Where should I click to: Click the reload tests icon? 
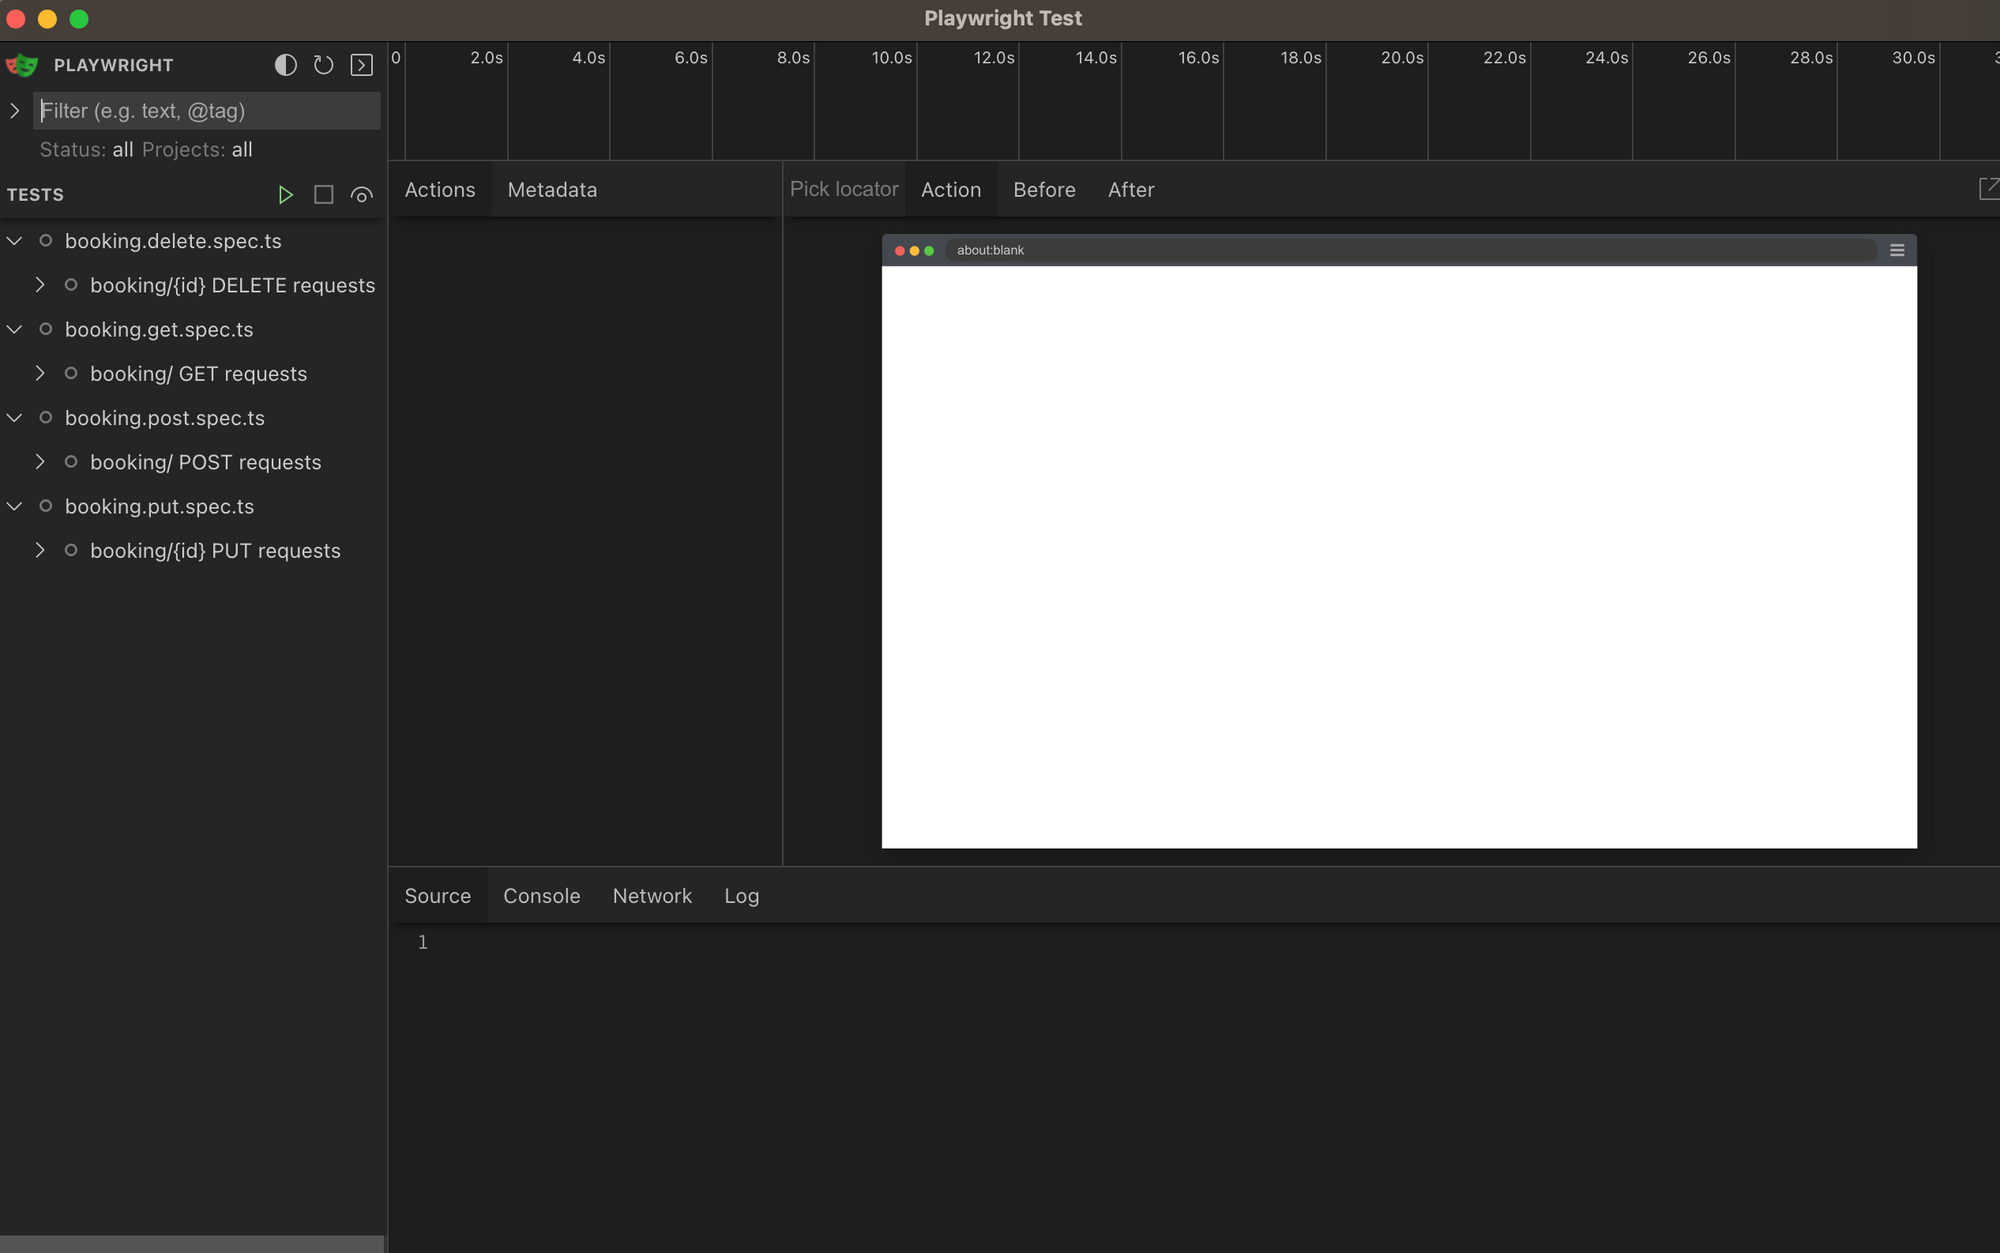coord(323,65)
